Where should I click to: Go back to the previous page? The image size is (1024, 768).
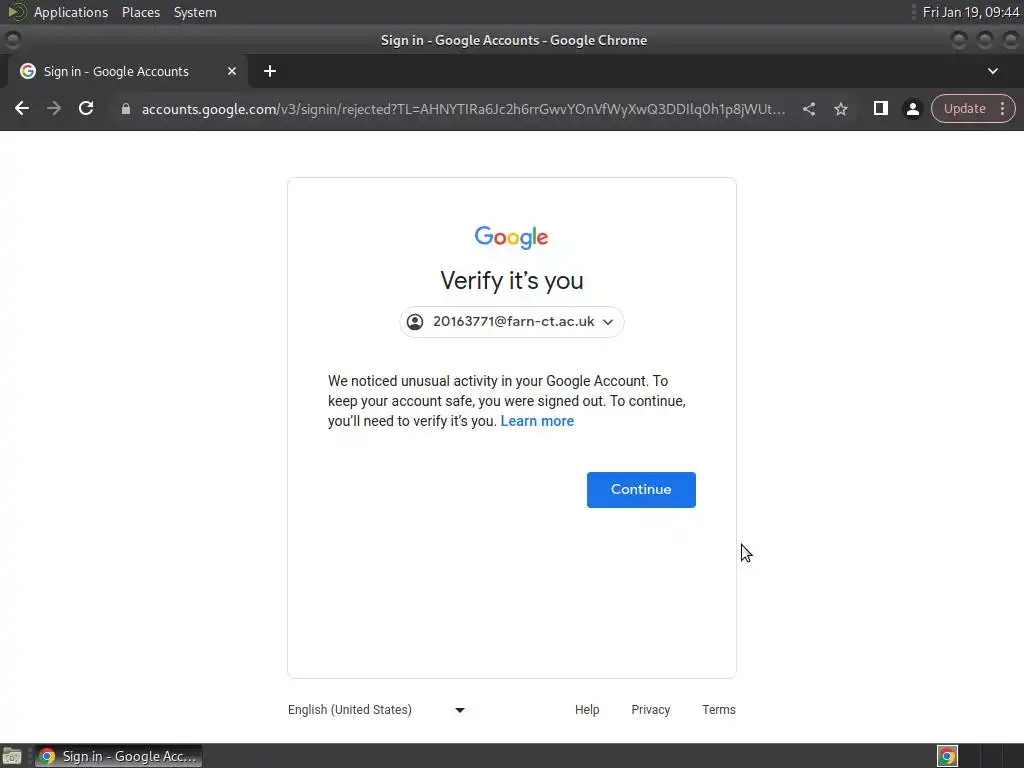click(x=22, y=108)
